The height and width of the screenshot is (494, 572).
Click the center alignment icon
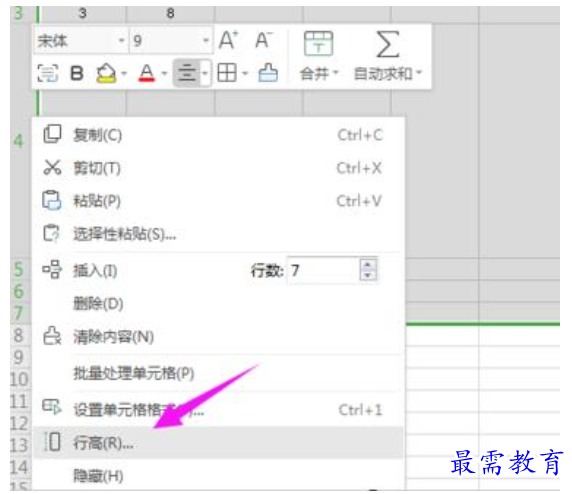point(187,73)
